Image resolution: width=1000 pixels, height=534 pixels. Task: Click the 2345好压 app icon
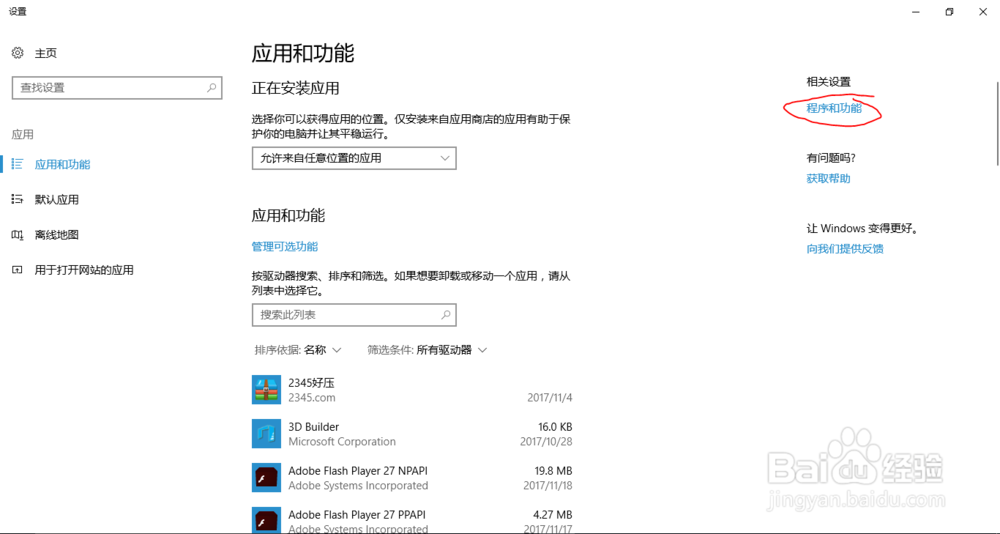coord(266,390)
